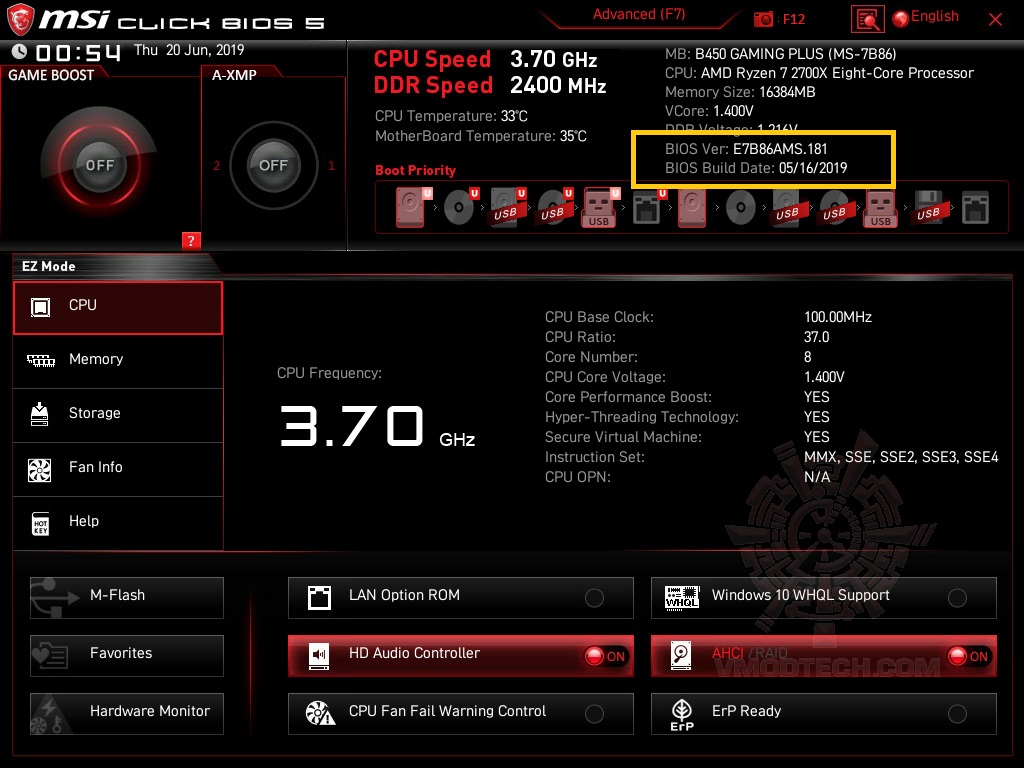The image size is (1024, 768).
Task: Open the Hardware Monitor
Action: (x=127, y=714)
